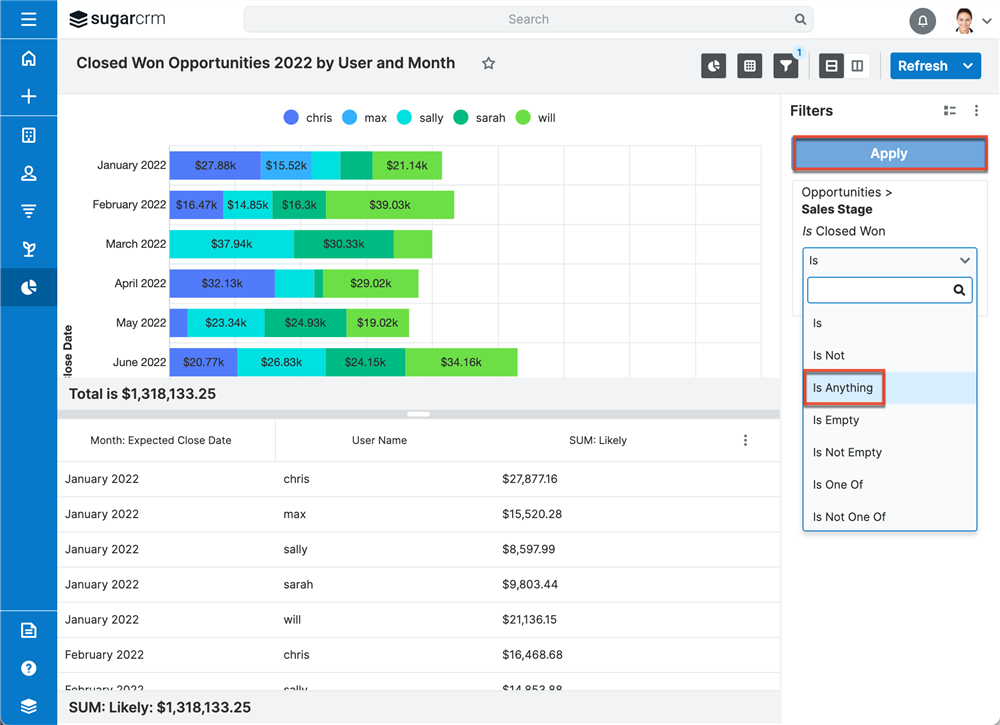Open the help question mark icon
1000x725 pixels.
28,668
